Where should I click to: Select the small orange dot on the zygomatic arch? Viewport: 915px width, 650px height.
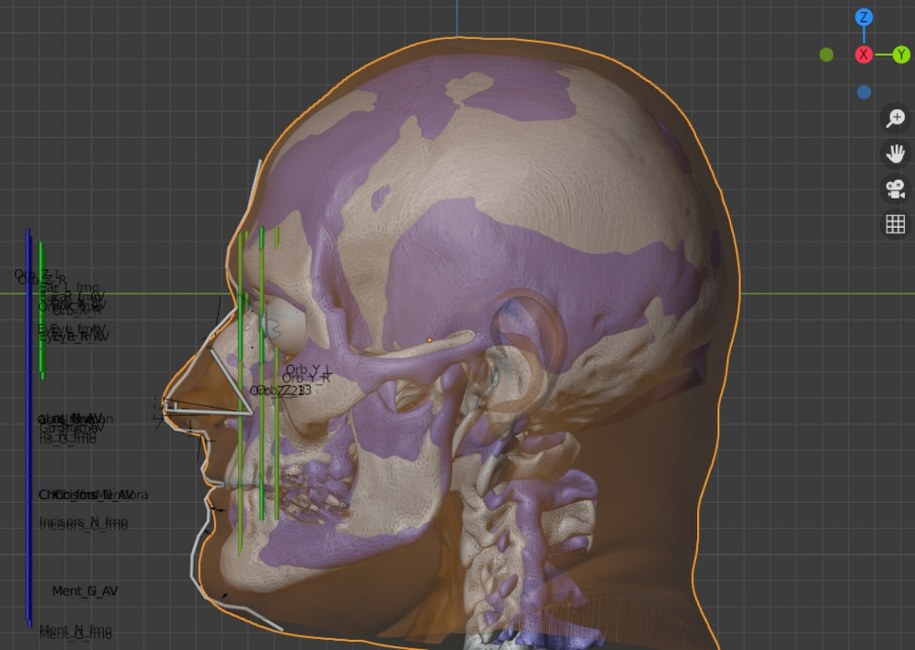pyautogui.click(x=429, y=340)
